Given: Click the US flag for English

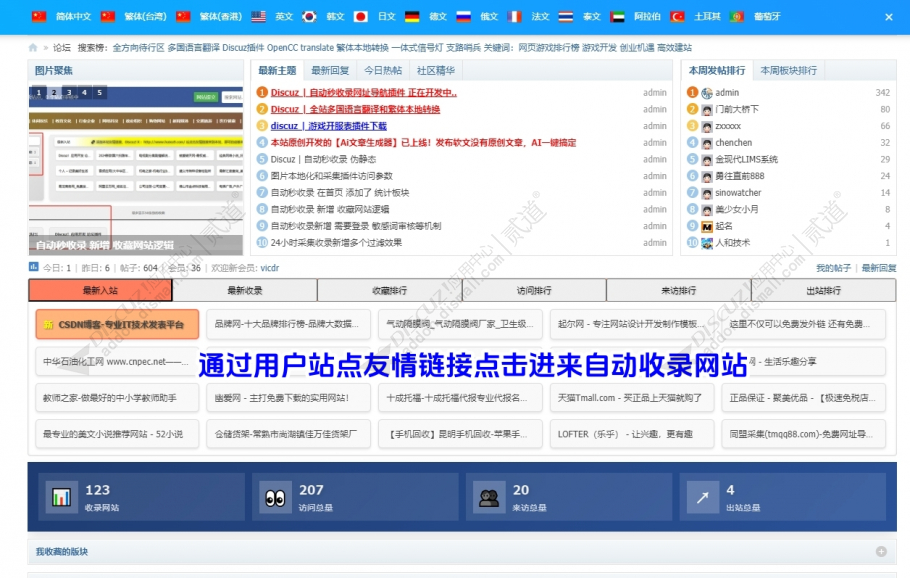Looking at the screenshot, I should 258,16.
